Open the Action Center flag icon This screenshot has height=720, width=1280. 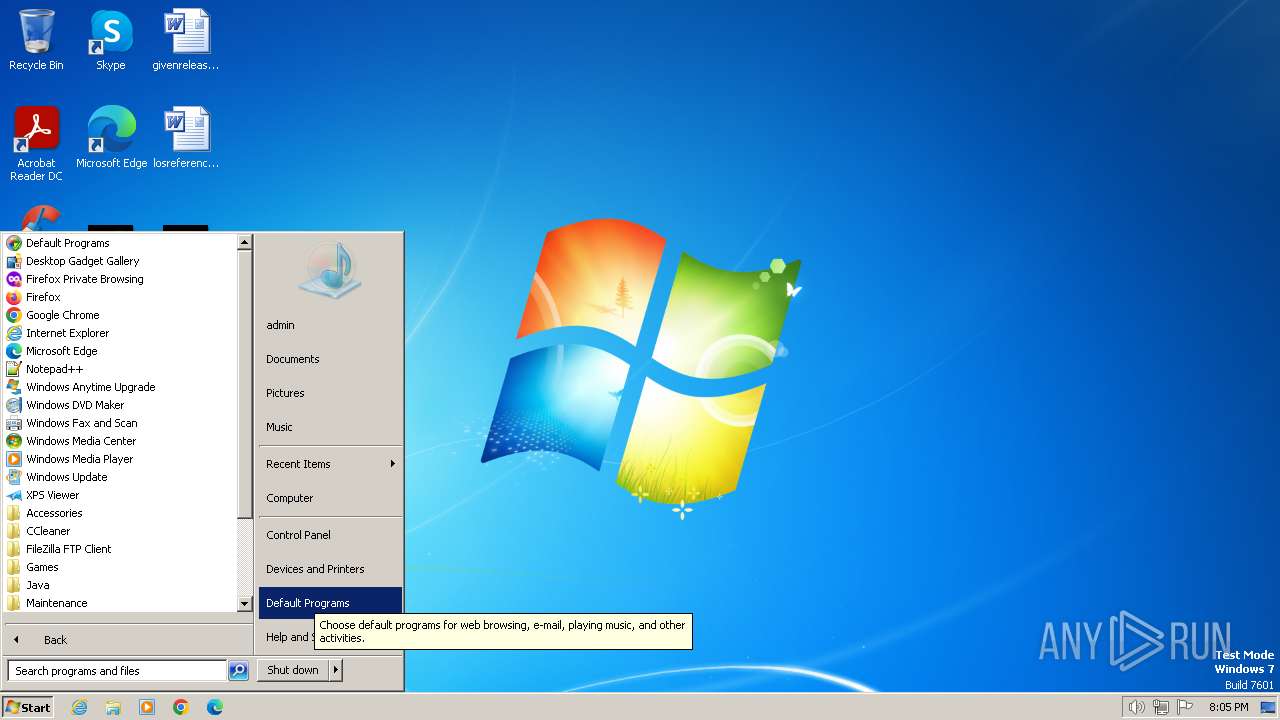[x=1185, y=707]
